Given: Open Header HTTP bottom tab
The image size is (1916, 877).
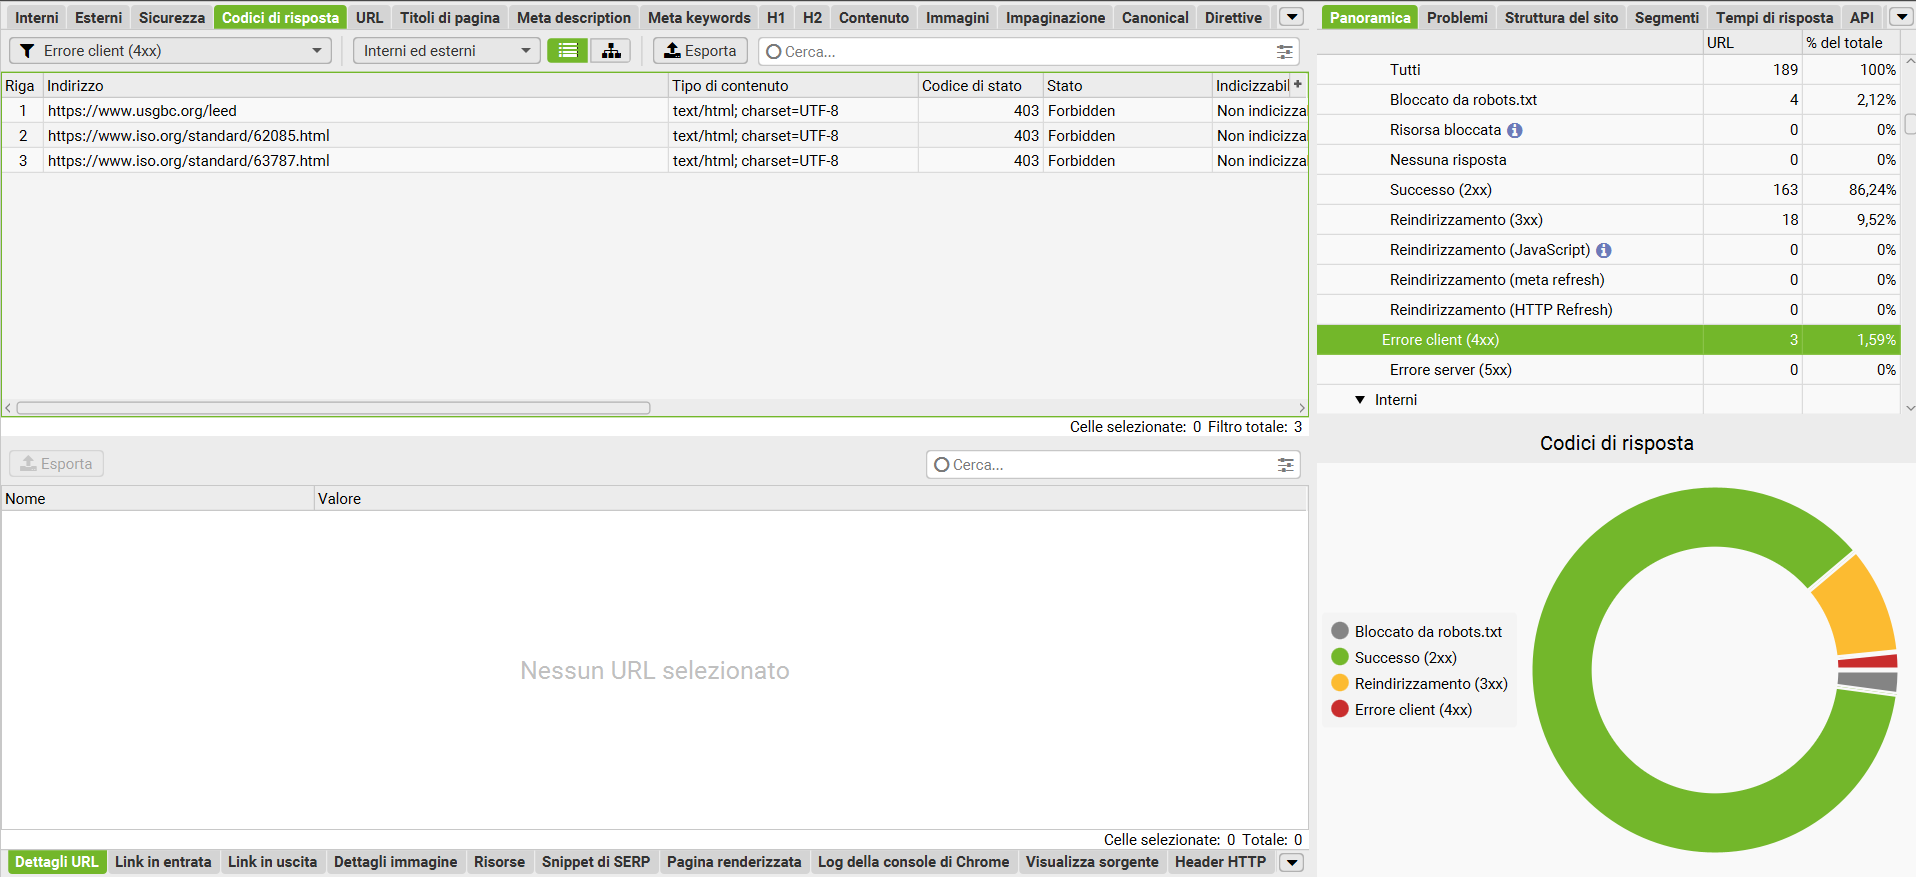Looking at the screenshot, I should [x=1220, y=862].
